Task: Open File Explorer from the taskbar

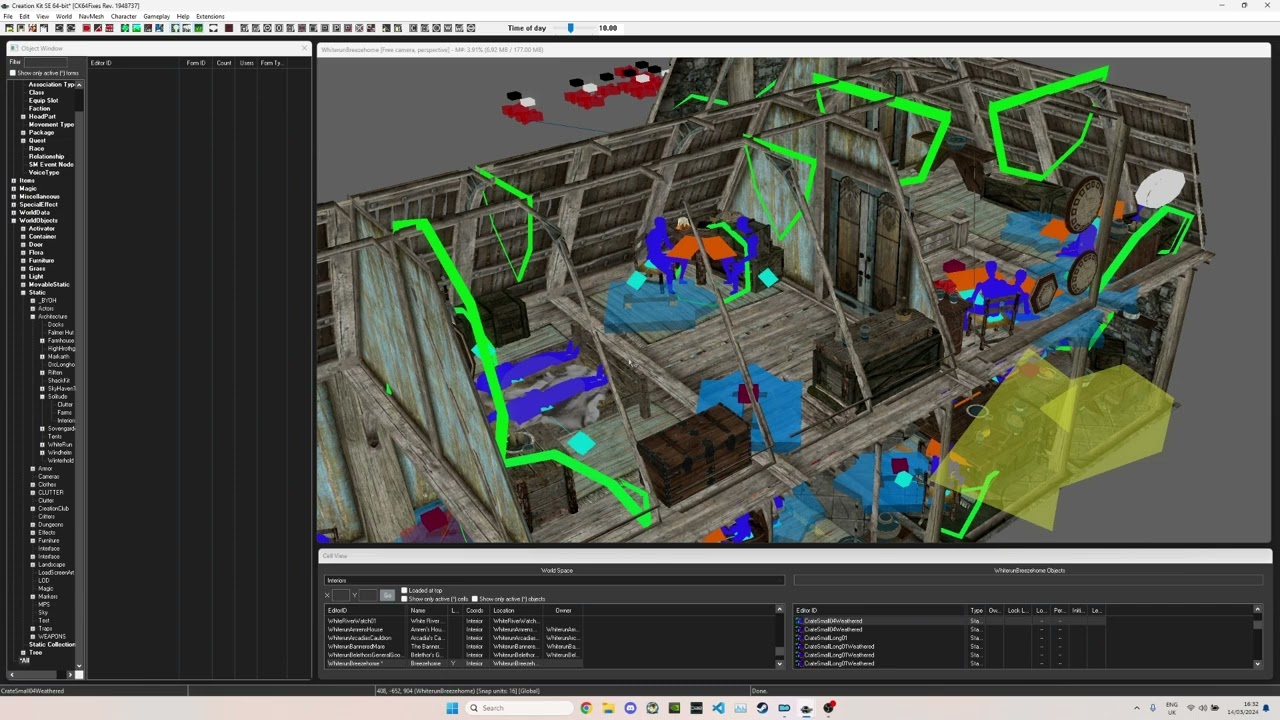Action: [x=608, y=708]
